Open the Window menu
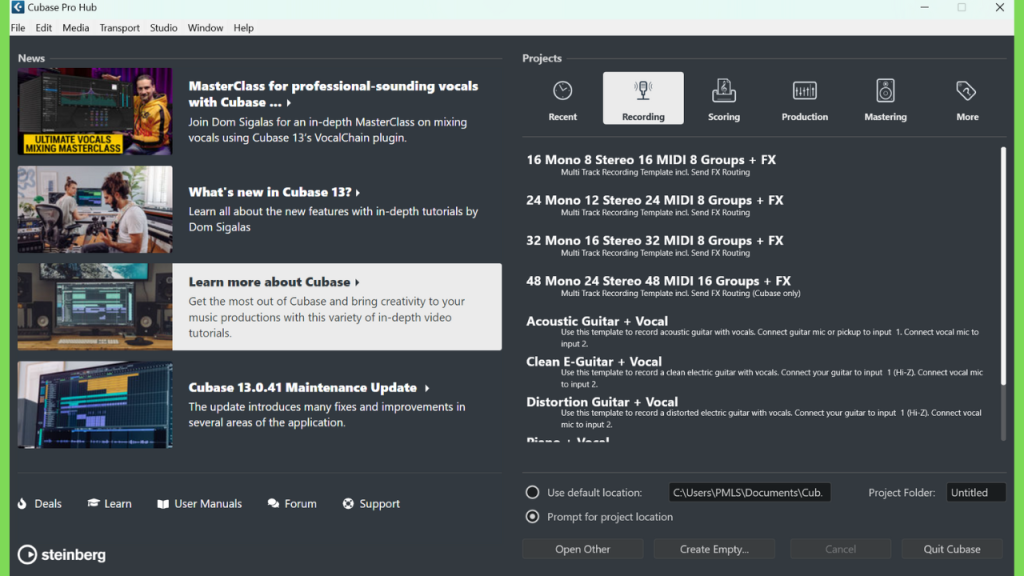The height and width of the screenshot is (576, 1024). (x=205, y=28)
